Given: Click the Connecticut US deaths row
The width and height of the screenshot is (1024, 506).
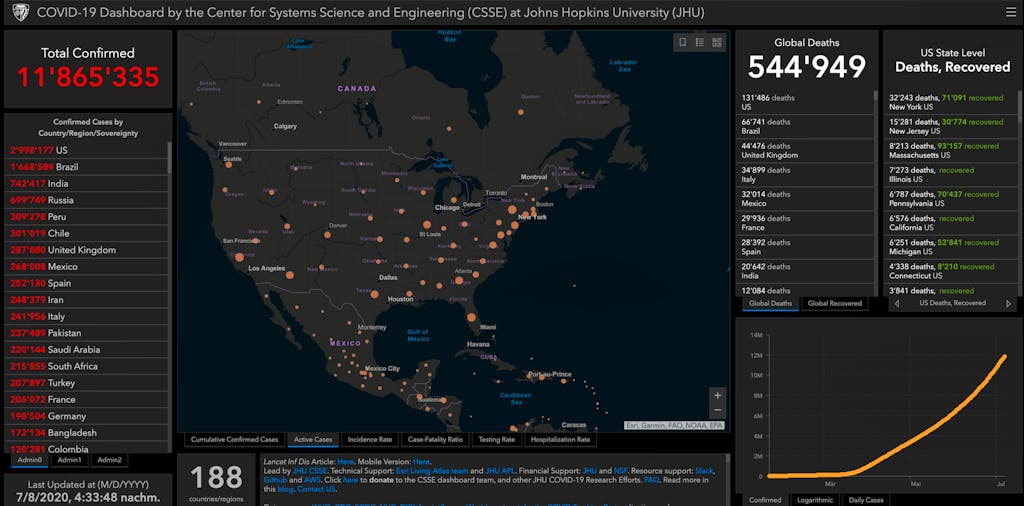Looking at the screenshot, I should pos(950,272).
